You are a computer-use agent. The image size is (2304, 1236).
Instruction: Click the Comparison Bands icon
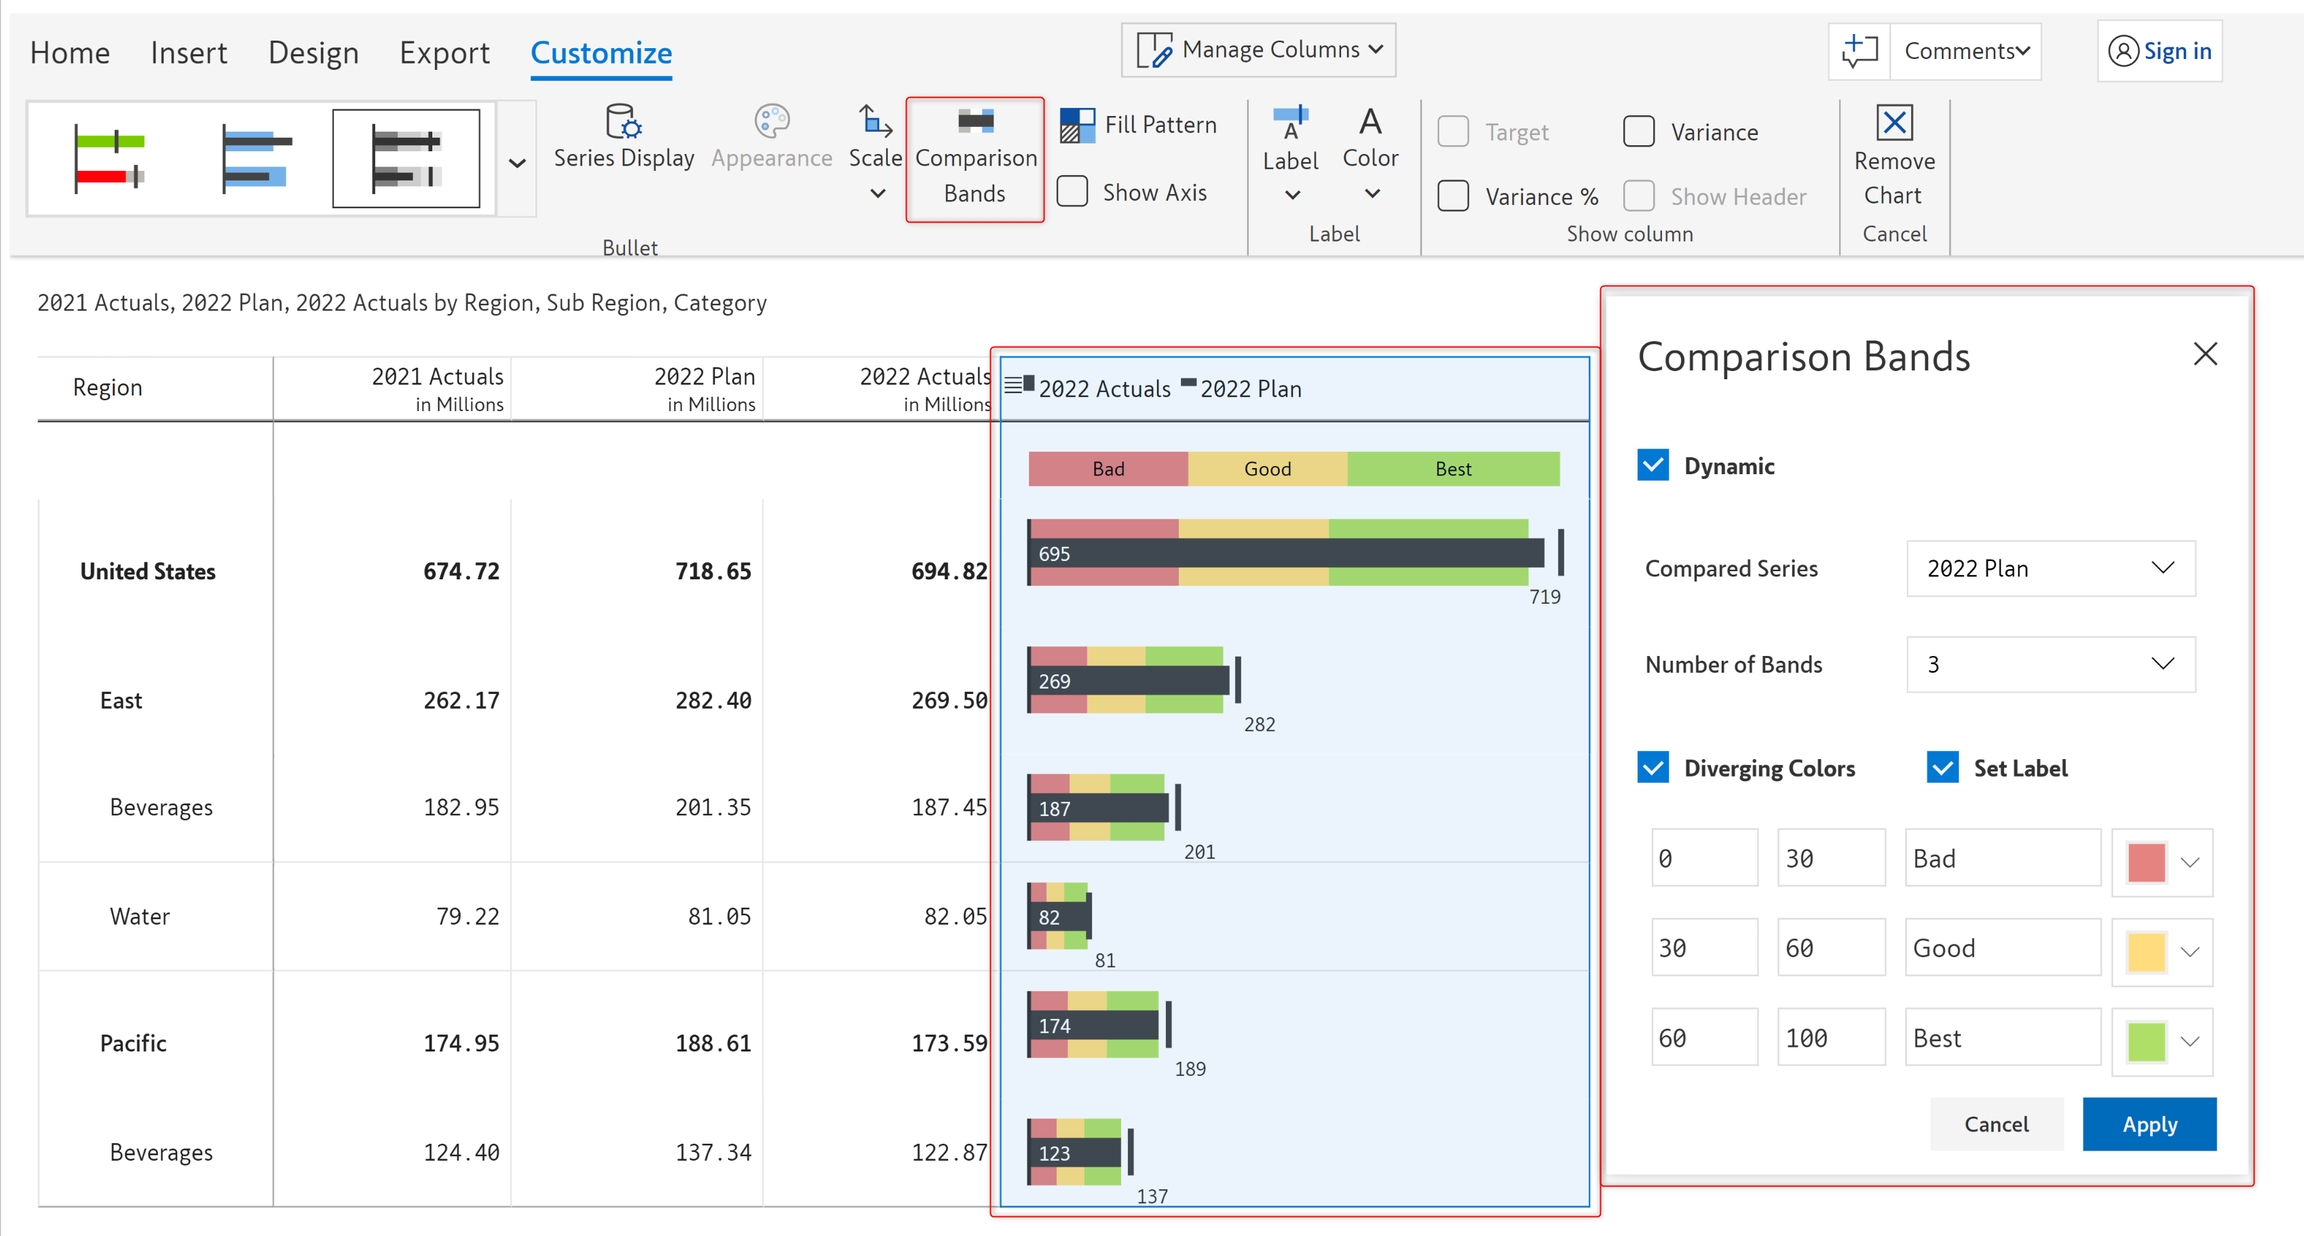[x=975, y=122]
